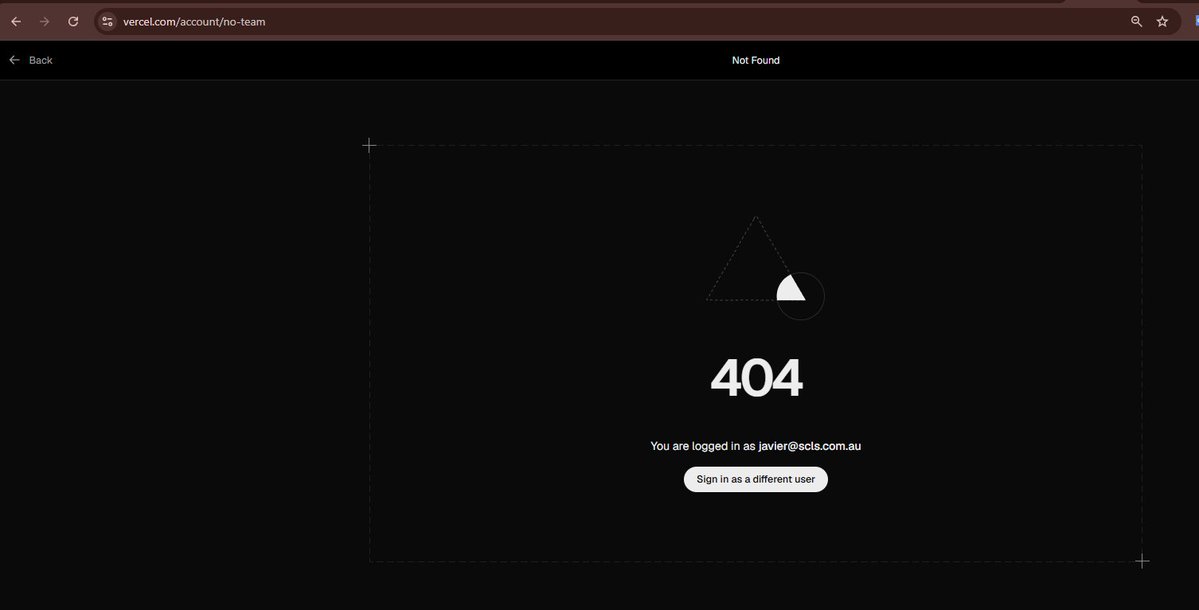Screen dimensions: 1199x610
Task: Go Back using the page's Back link
Action: point(31,60)
